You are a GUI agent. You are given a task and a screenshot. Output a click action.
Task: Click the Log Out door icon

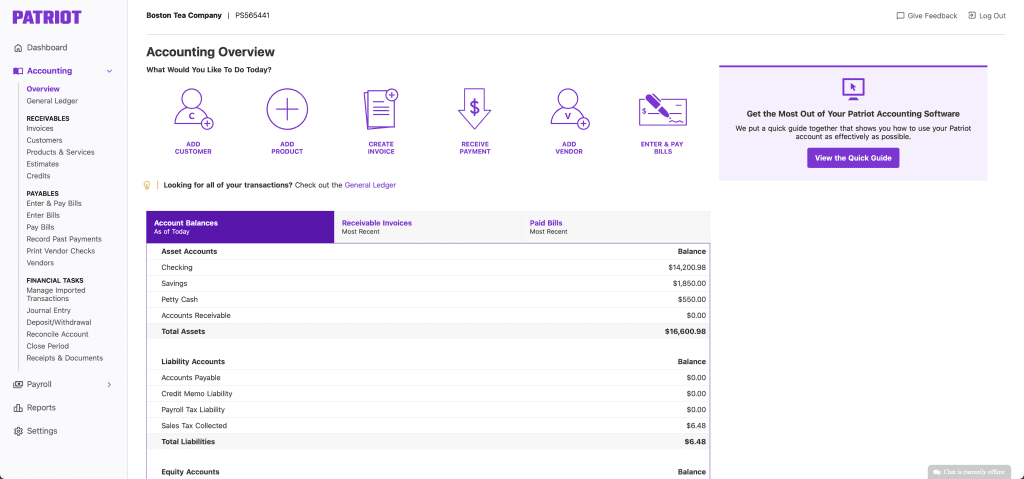click(x=972, y=16)
